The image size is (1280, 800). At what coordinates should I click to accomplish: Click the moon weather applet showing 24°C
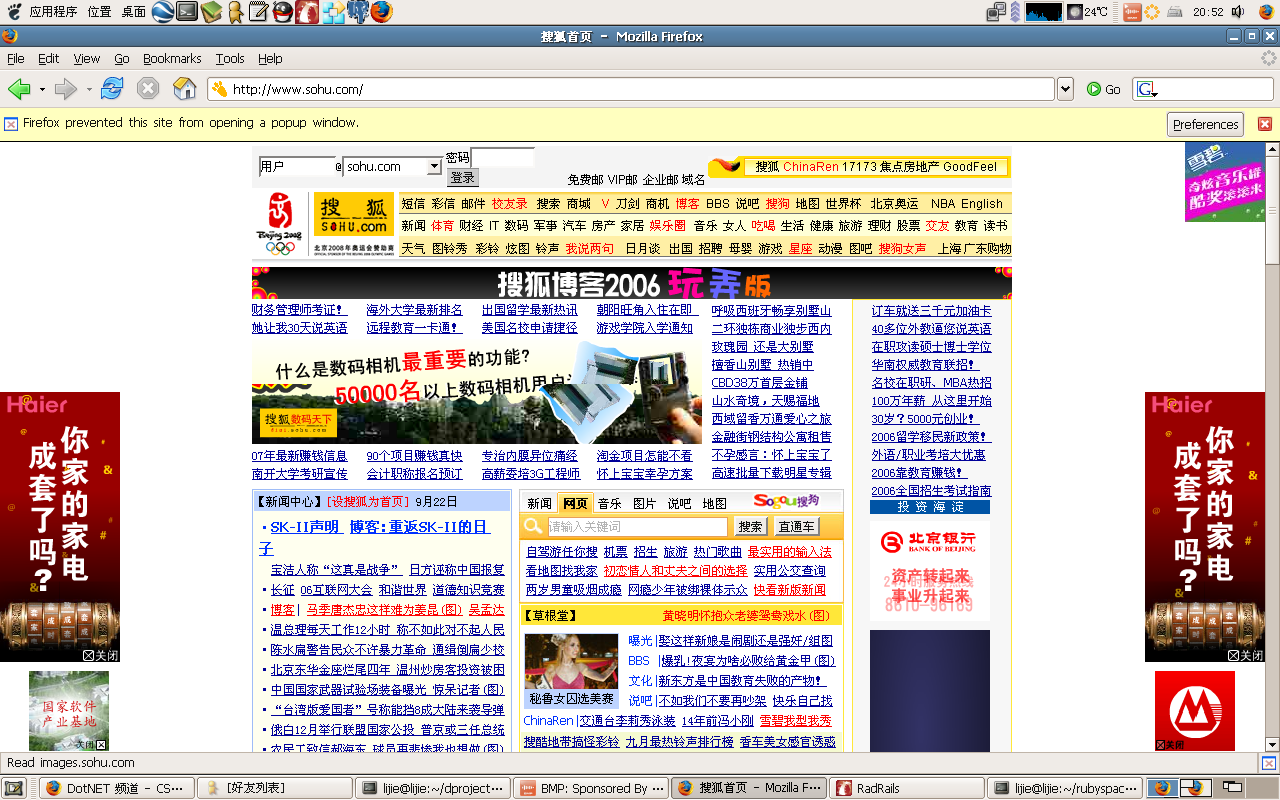[1088, 12]
